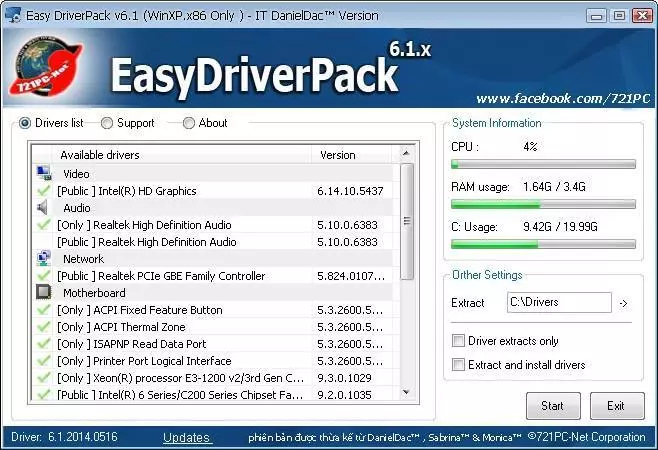Click the Audio category speaker icon

coord(42,207)
